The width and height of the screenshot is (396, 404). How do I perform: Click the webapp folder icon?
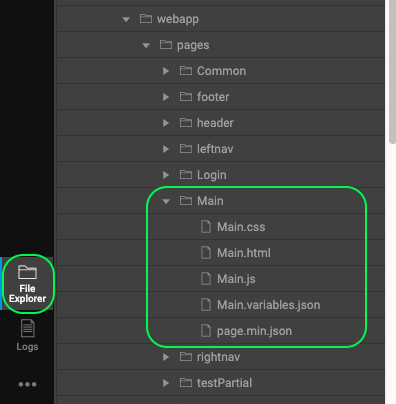(146, 19)
